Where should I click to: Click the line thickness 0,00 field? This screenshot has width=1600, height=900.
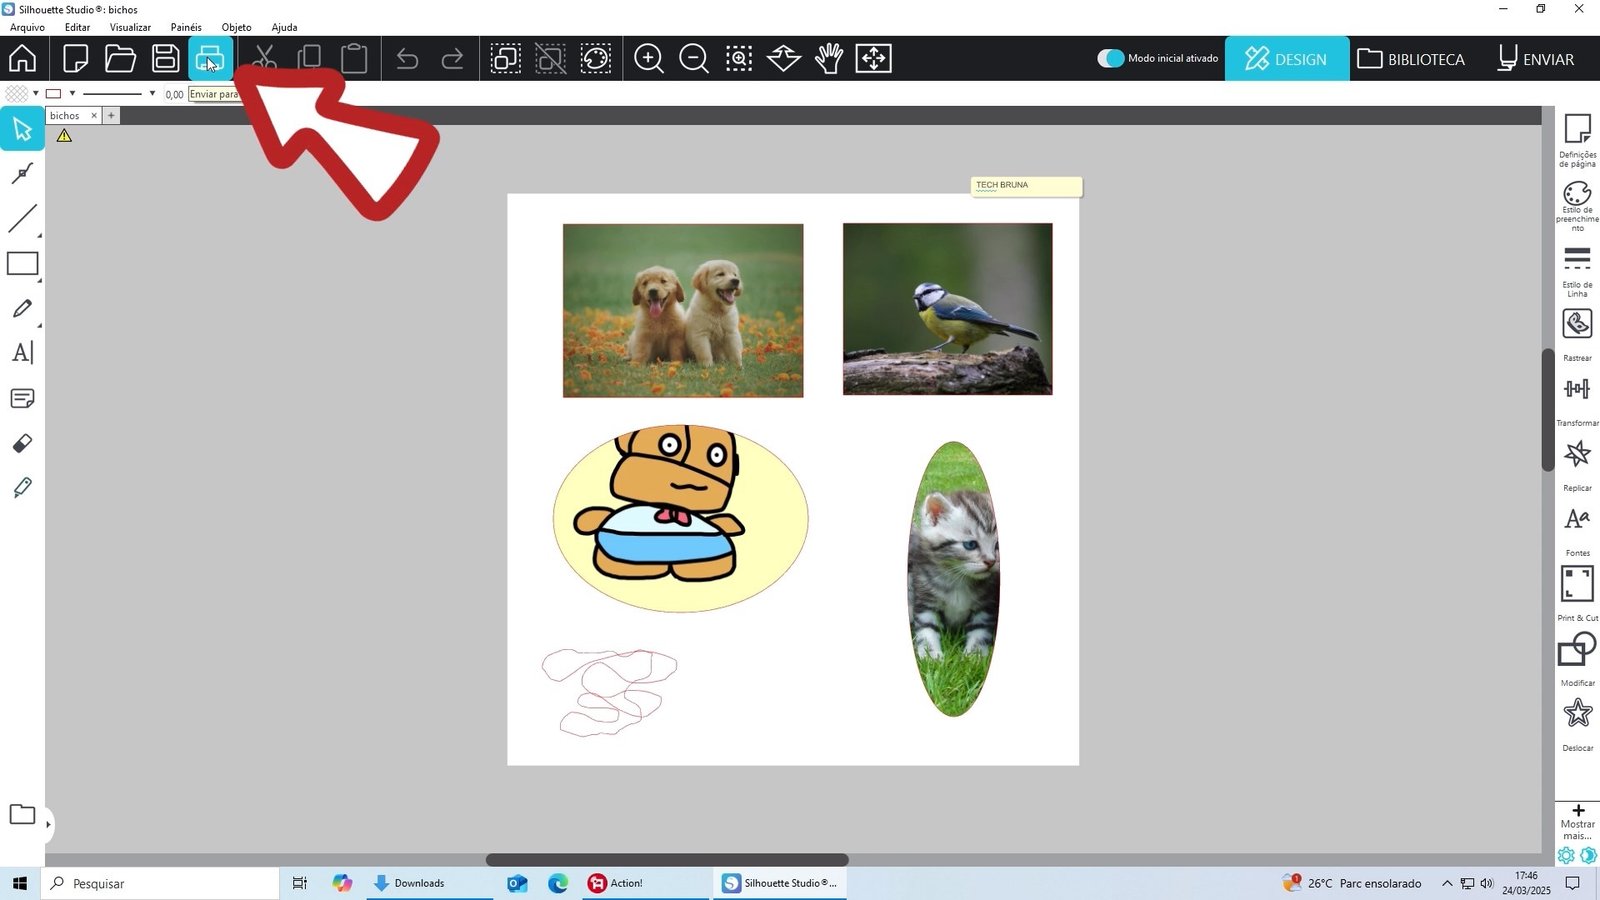click(x=173, y=93)
